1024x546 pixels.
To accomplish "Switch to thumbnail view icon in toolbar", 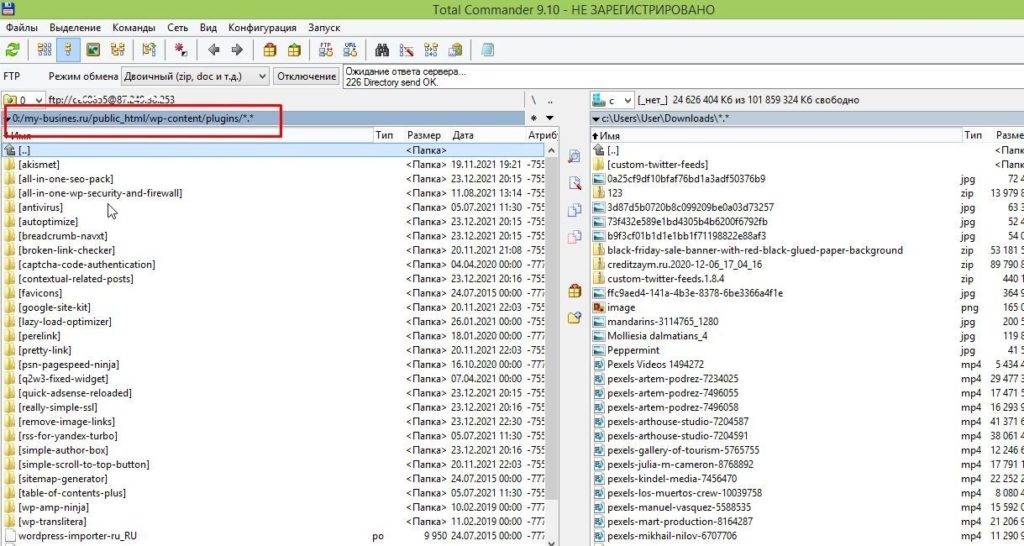I will point(93,49).
